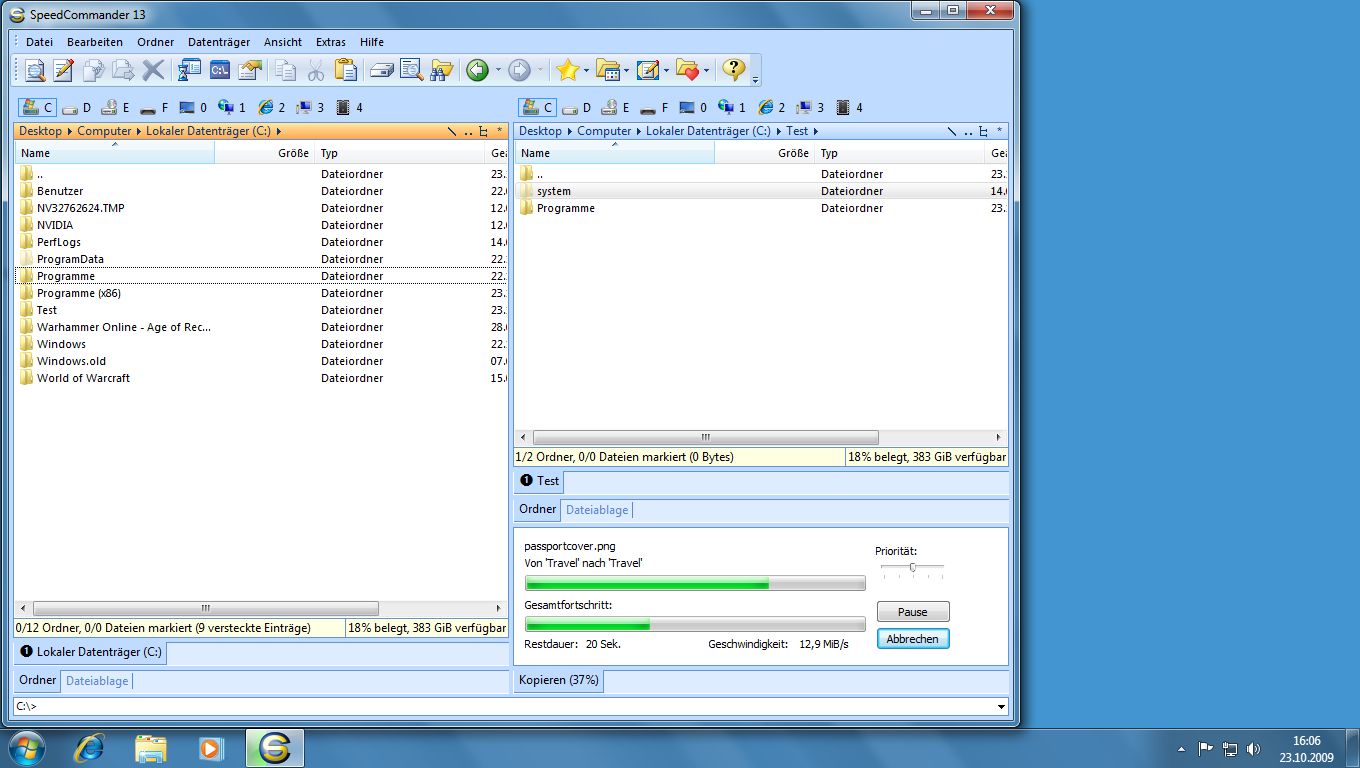Select Internet Explorer entry 2 in left drive bar
This screenshot has width=1360, height=768.
pyautogui.click(x=272, y=107)
